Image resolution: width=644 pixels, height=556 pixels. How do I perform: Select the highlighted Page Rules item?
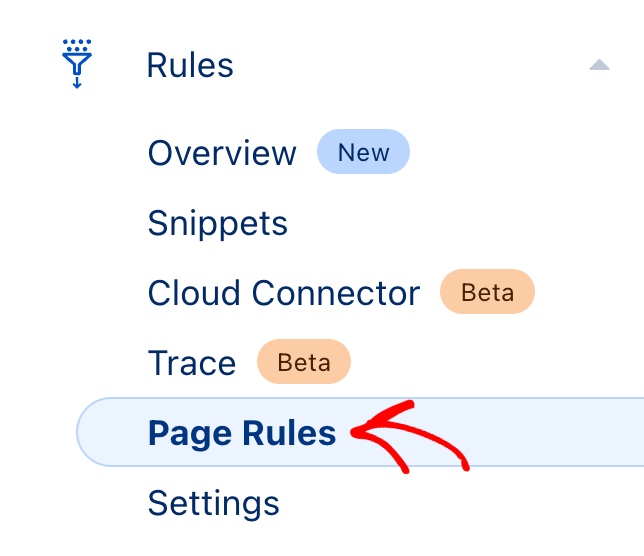242,433
